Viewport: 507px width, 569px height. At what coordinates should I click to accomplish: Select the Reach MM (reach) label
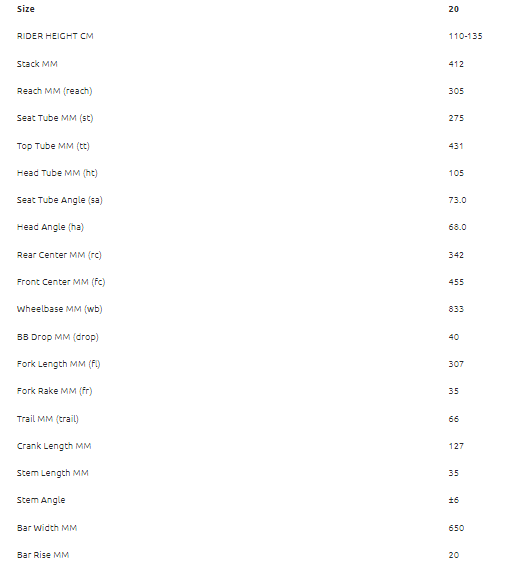[54, 91]
